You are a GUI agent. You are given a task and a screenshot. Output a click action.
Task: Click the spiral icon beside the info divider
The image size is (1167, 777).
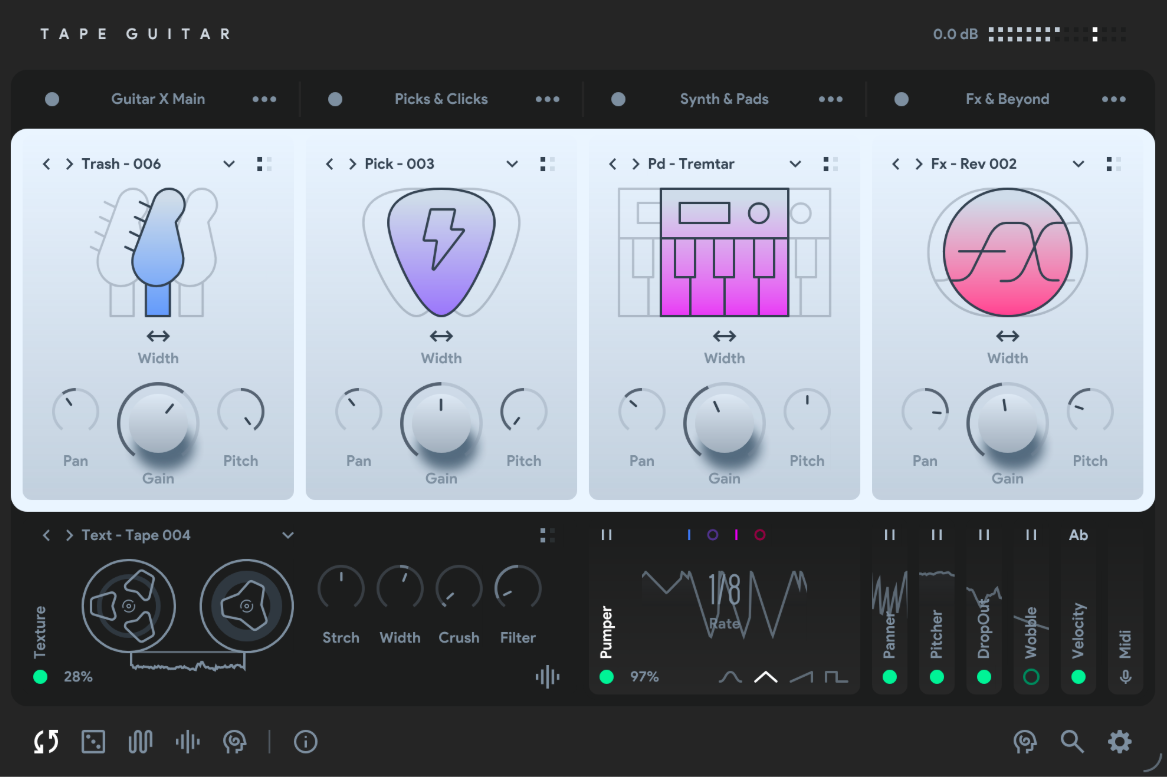coord(234,742)
